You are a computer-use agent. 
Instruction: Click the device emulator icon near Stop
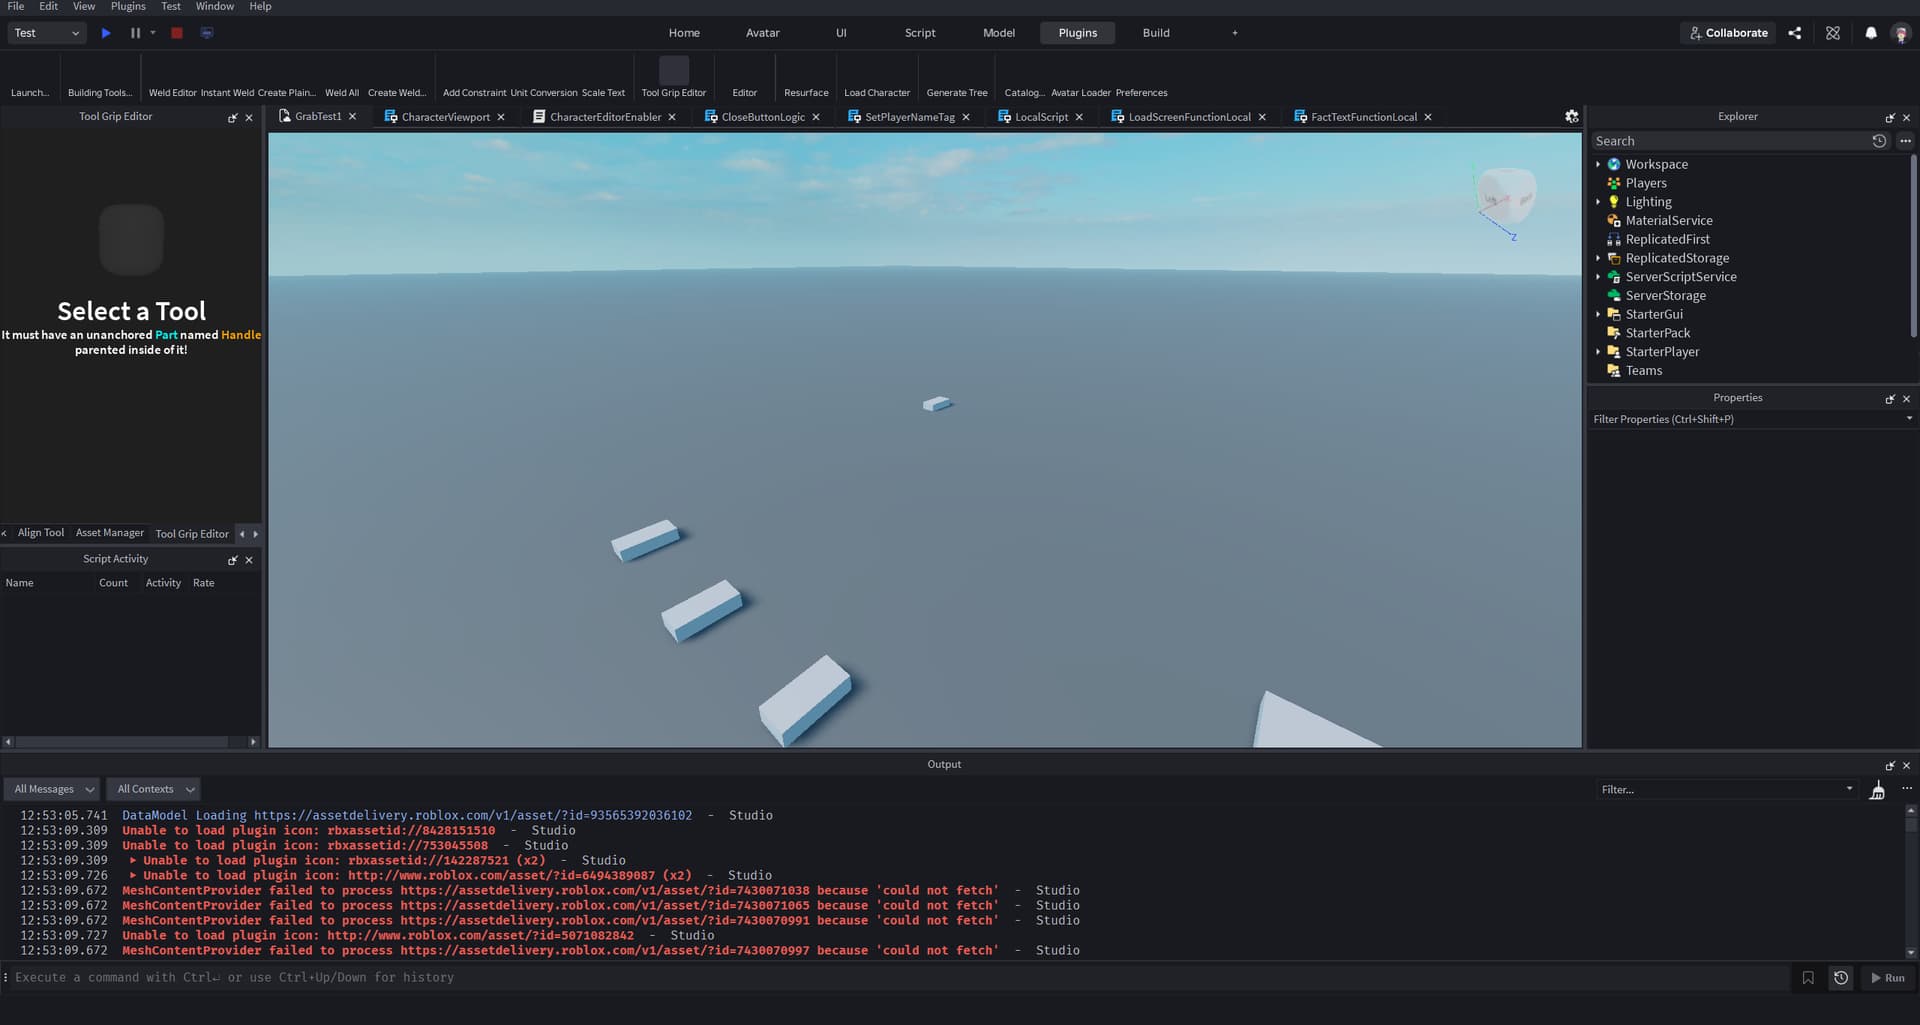point(207,33)
